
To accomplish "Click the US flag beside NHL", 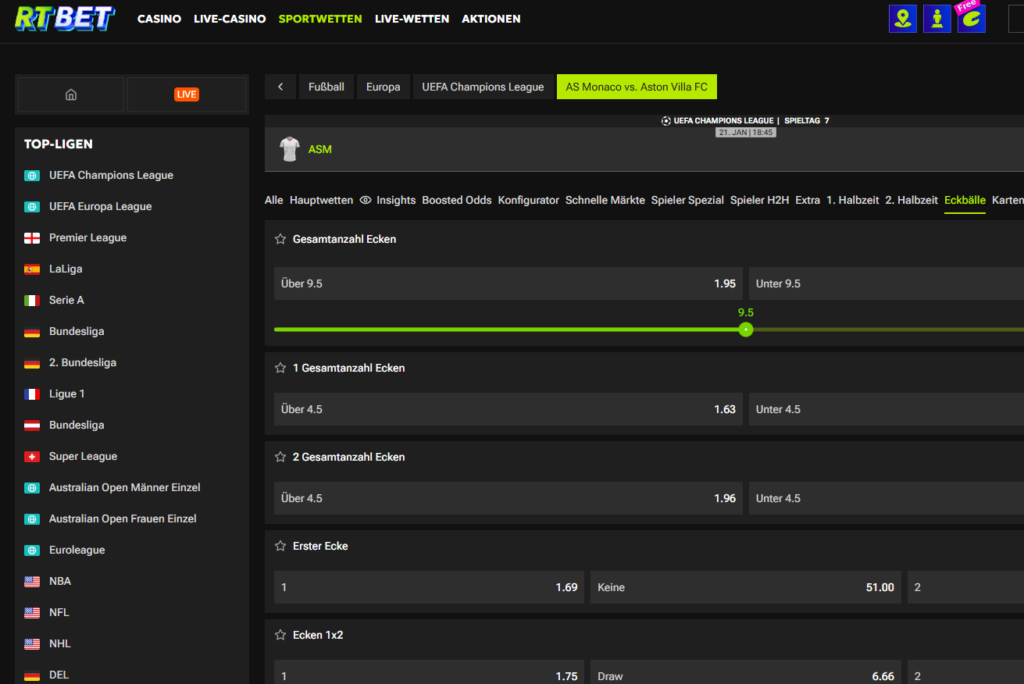I will coord(32,644).
